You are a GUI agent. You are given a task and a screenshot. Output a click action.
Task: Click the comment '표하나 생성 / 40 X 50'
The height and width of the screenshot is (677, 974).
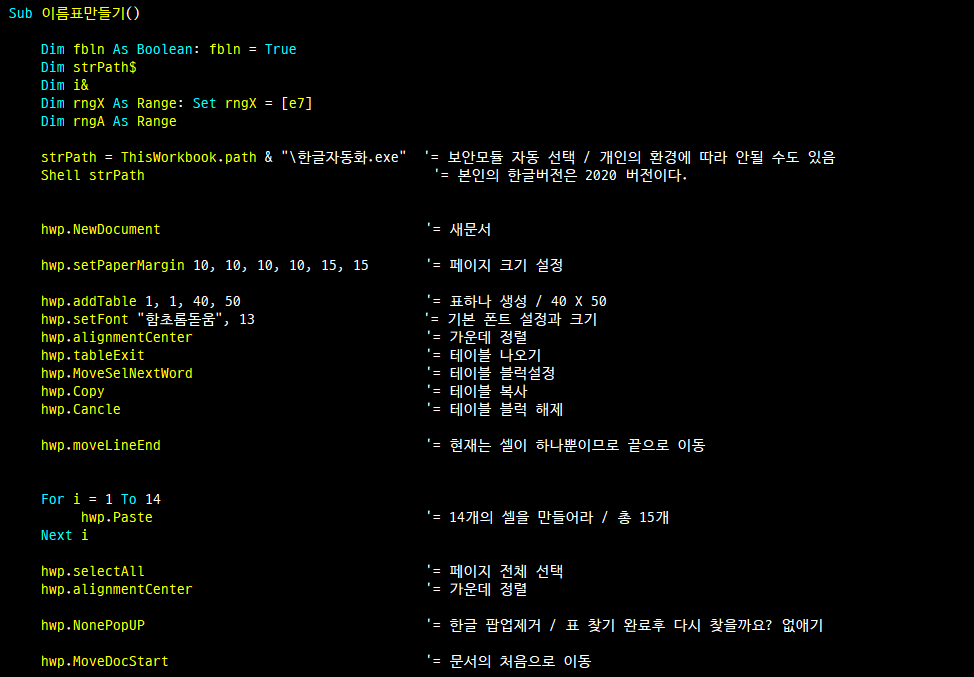pyautogui.click(x=528, y=301)
